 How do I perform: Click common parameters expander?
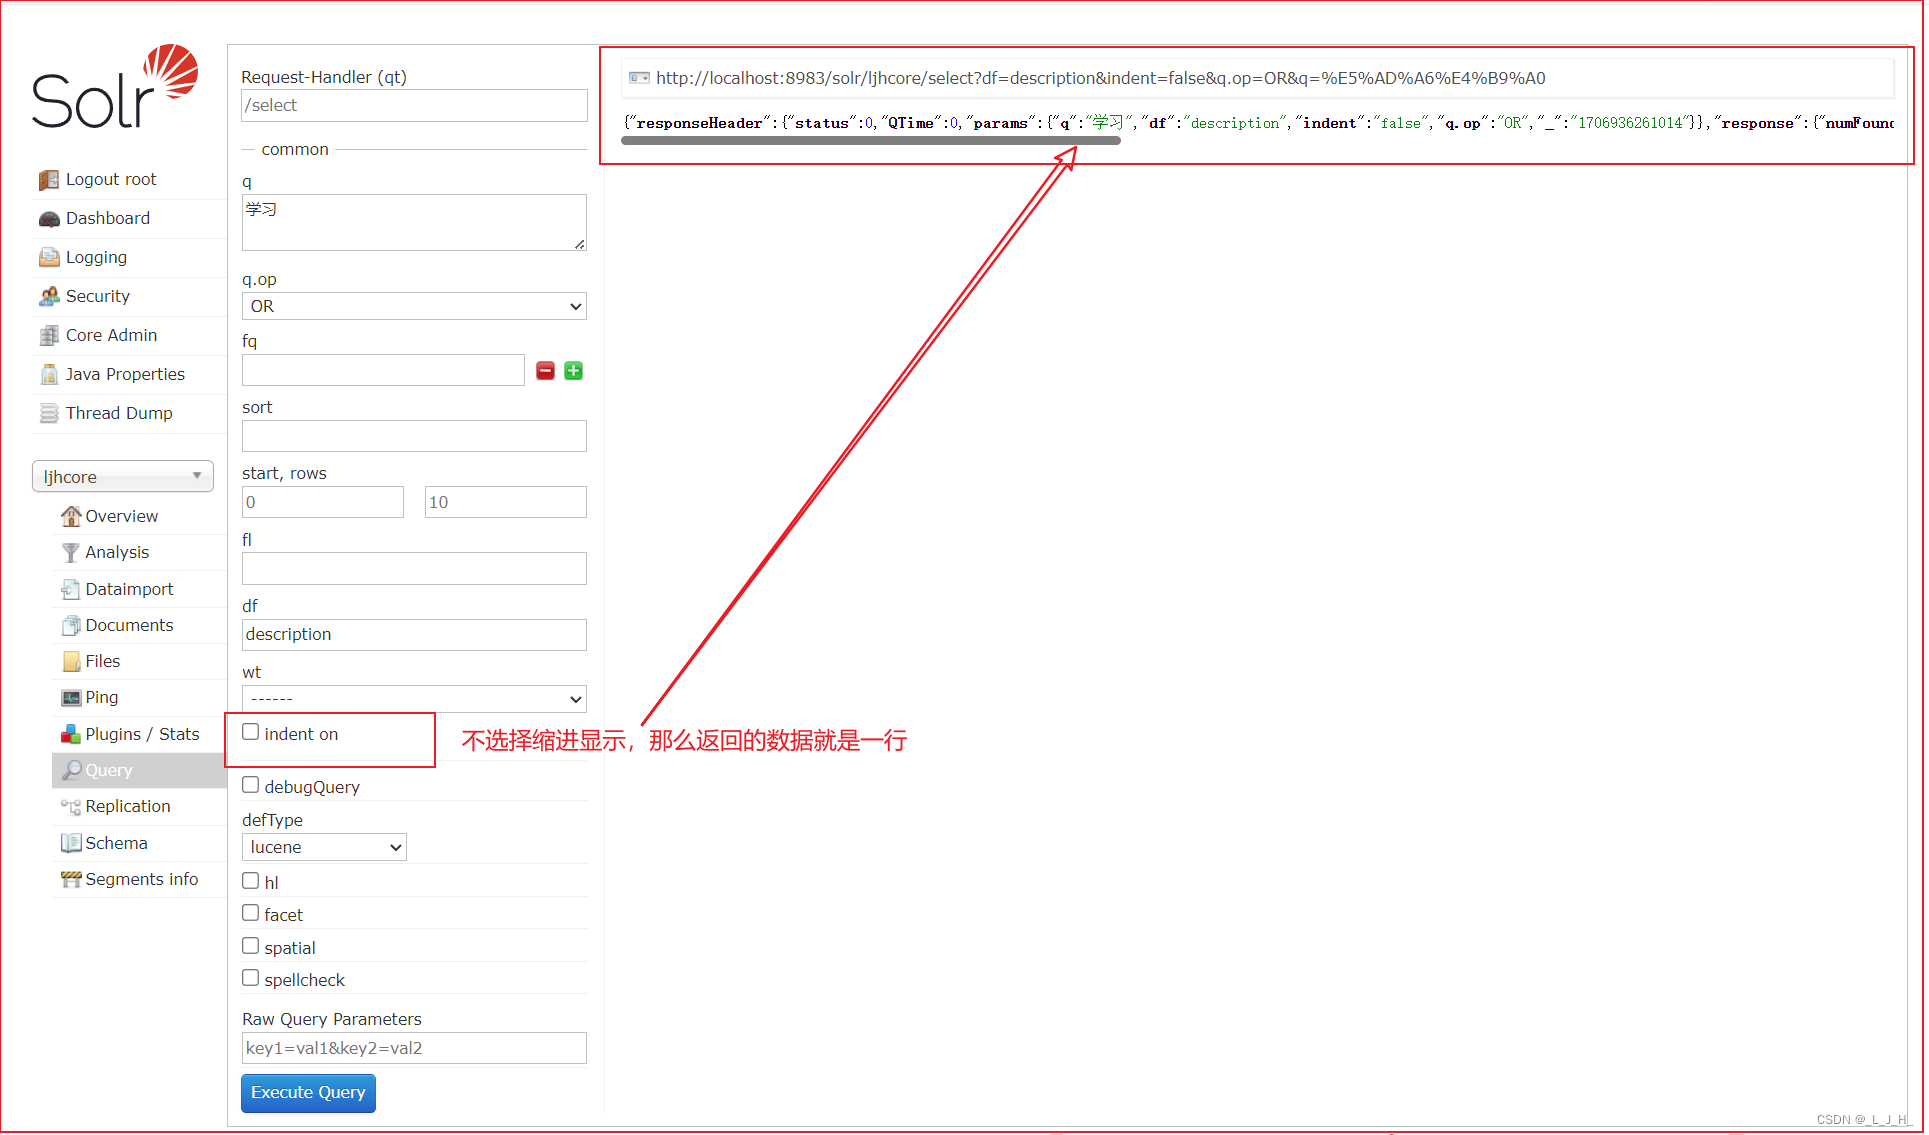click(294, 149)
